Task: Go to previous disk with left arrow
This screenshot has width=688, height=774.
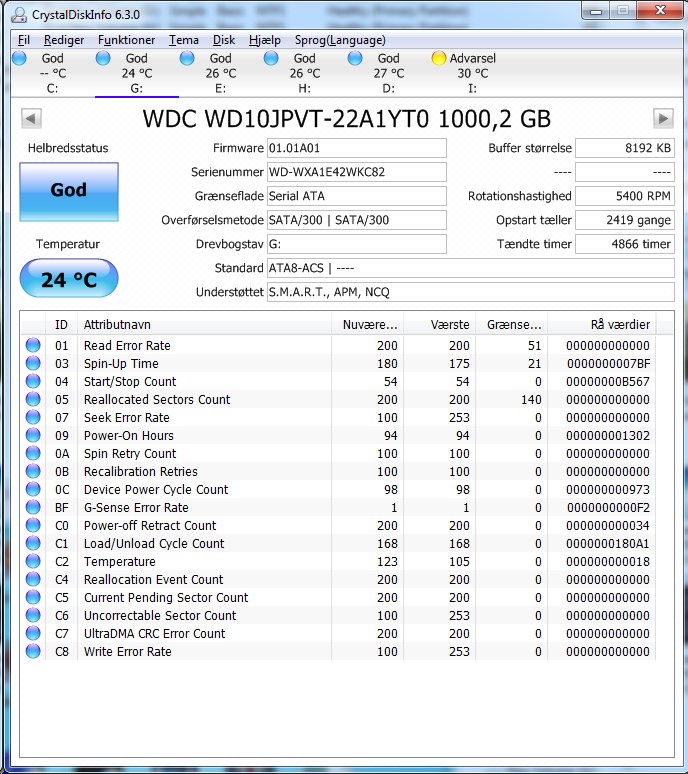Action: point(31,118)
